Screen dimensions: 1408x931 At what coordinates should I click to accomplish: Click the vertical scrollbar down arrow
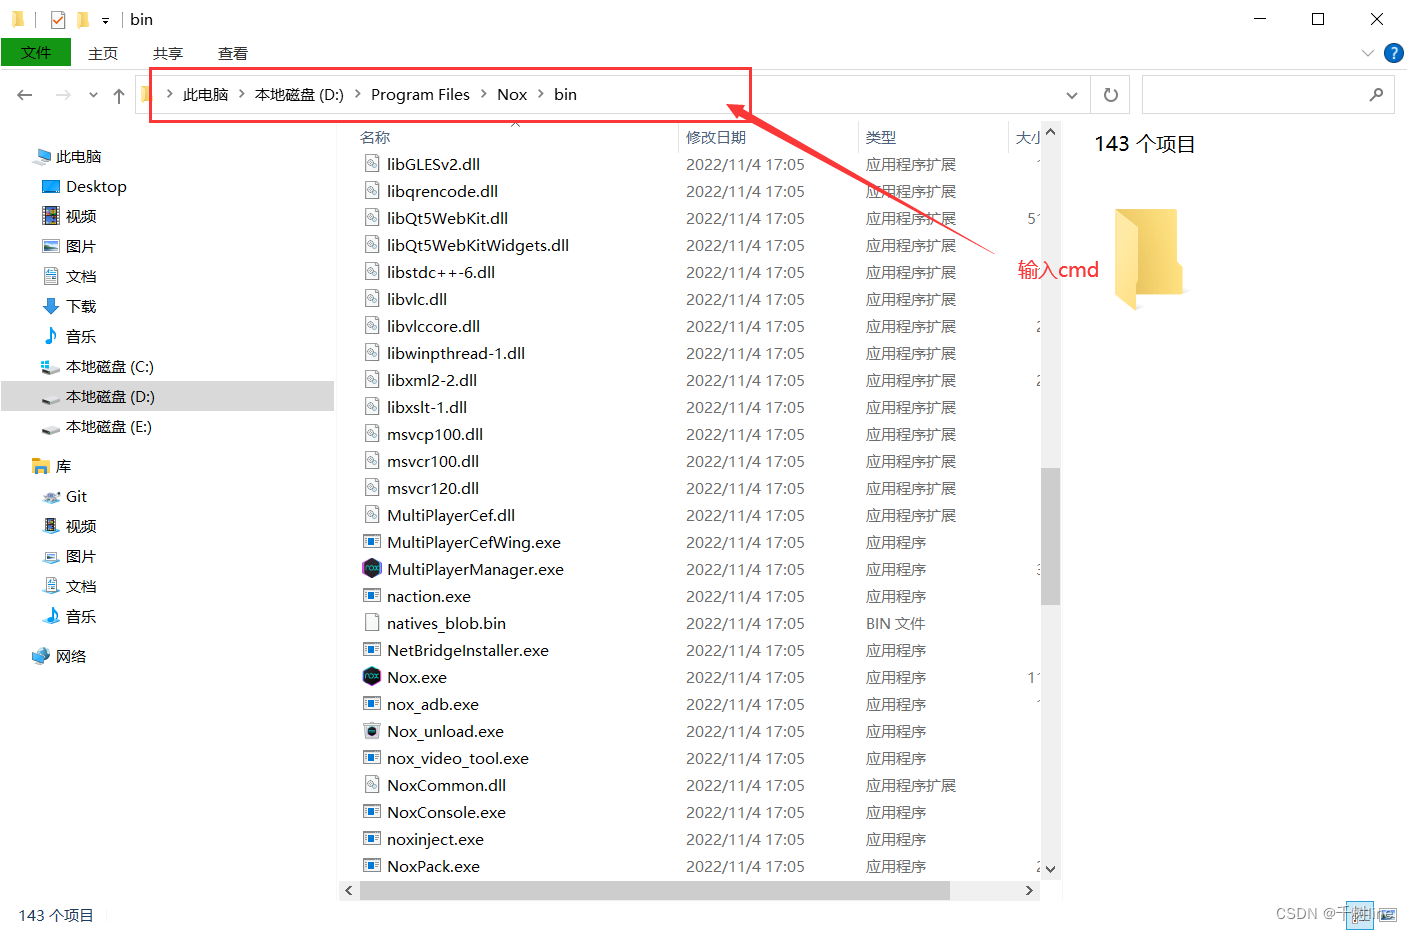point(1050,869)
